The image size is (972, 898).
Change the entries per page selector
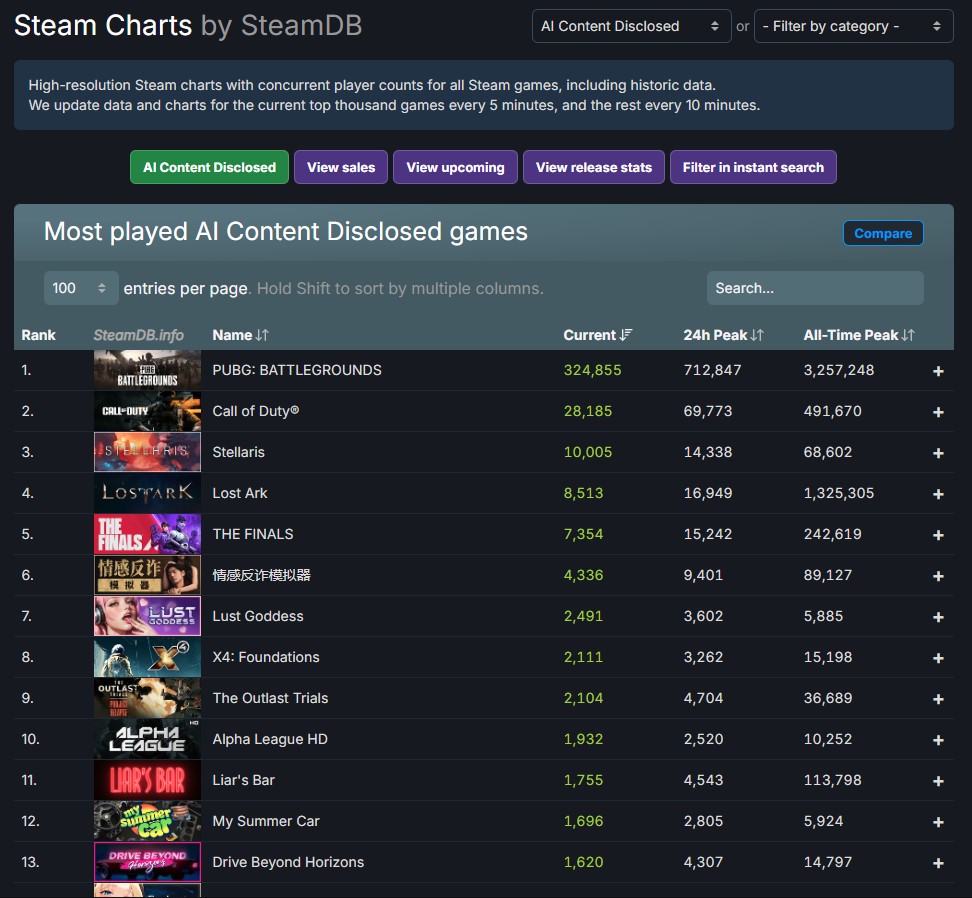[81, 288]
